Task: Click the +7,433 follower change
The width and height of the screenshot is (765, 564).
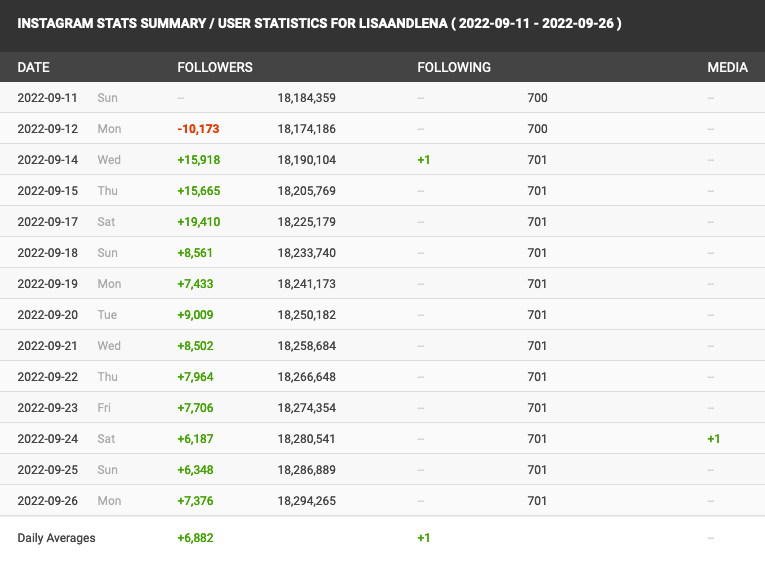Action: [x=195, y=284]
